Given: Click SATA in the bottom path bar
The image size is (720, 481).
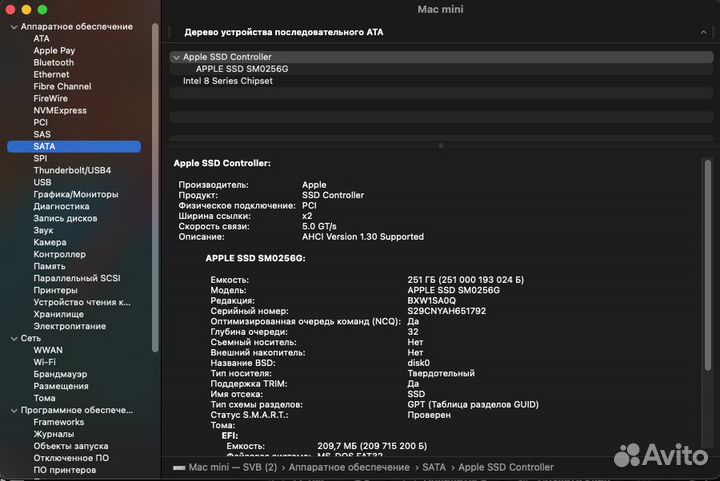Looking at the screenshot, I should [433, 467].
